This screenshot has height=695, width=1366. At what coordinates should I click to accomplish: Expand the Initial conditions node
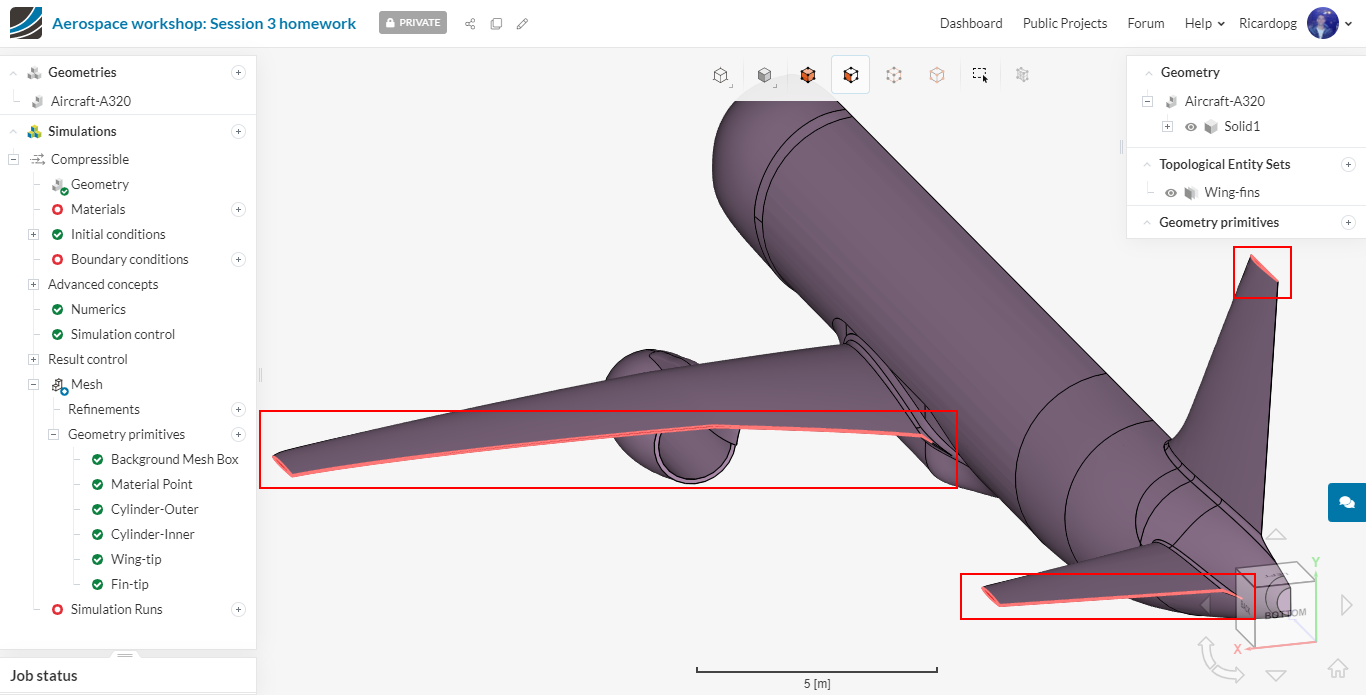click(x=33, y=234)
